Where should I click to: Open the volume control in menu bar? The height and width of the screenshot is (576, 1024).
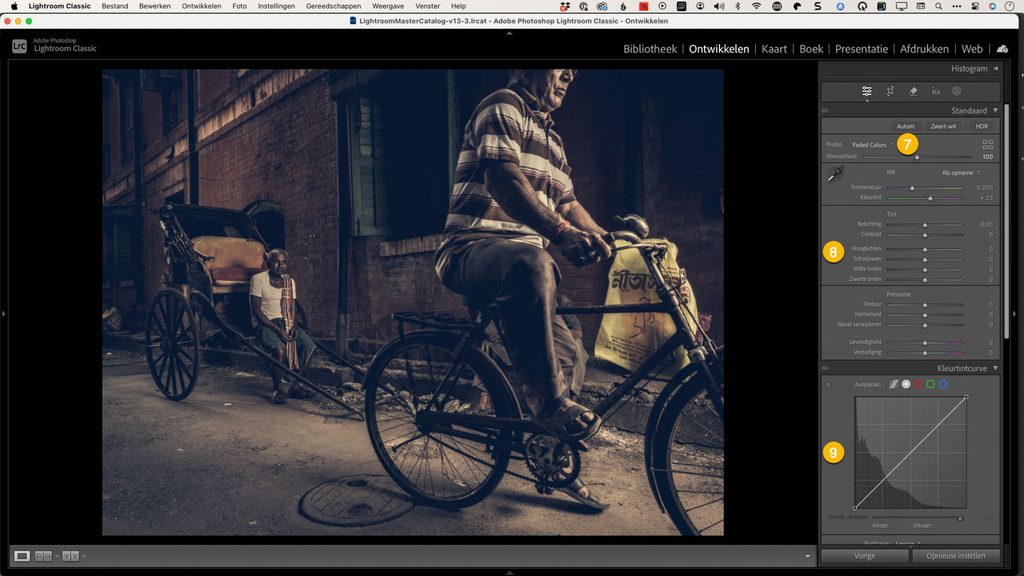click(x=719, y=6)
